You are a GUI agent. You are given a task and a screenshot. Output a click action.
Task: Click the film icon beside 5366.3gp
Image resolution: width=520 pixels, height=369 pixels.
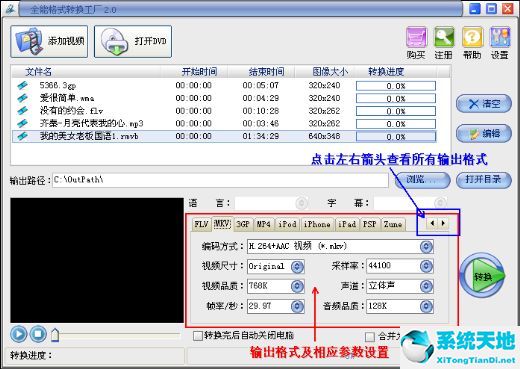coord(22,85)
